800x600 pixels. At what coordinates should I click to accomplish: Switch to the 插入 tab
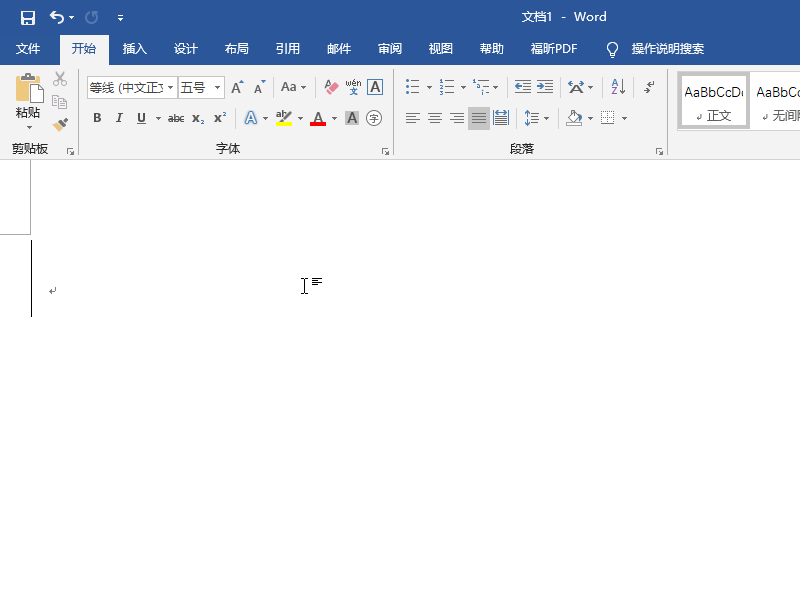[135, 49]
